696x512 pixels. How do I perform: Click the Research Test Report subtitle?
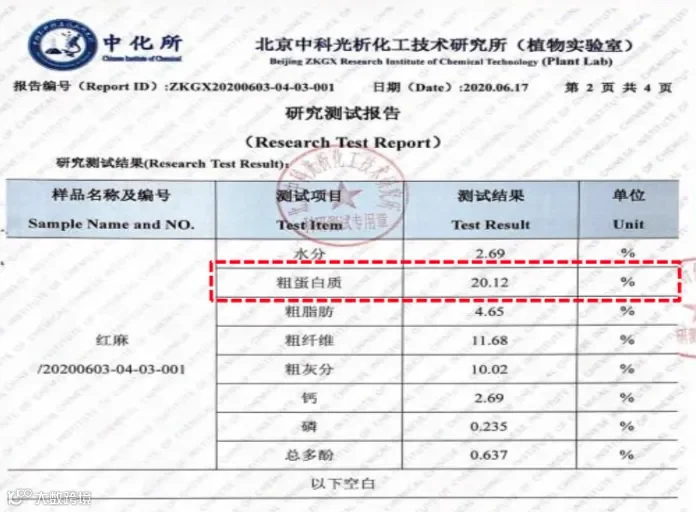pos(342,143)
